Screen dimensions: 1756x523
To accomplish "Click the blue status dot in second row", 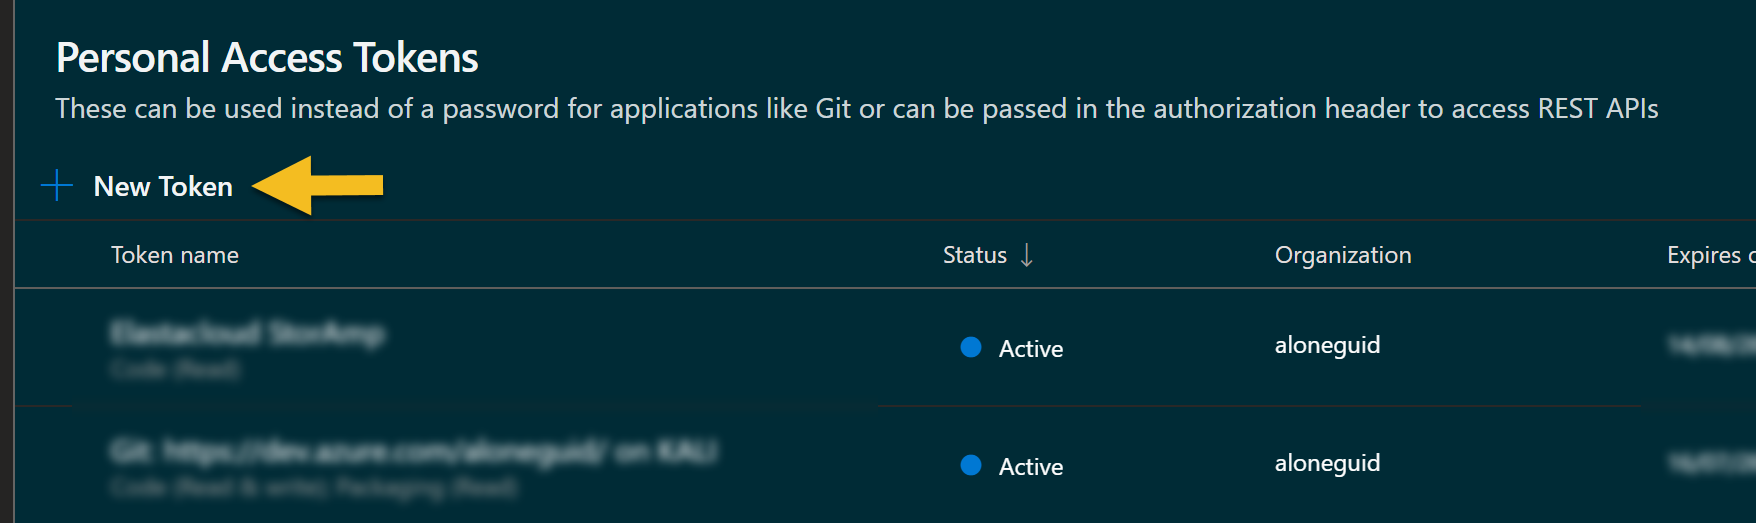I will pyautogui.click(x=971, y=465).
